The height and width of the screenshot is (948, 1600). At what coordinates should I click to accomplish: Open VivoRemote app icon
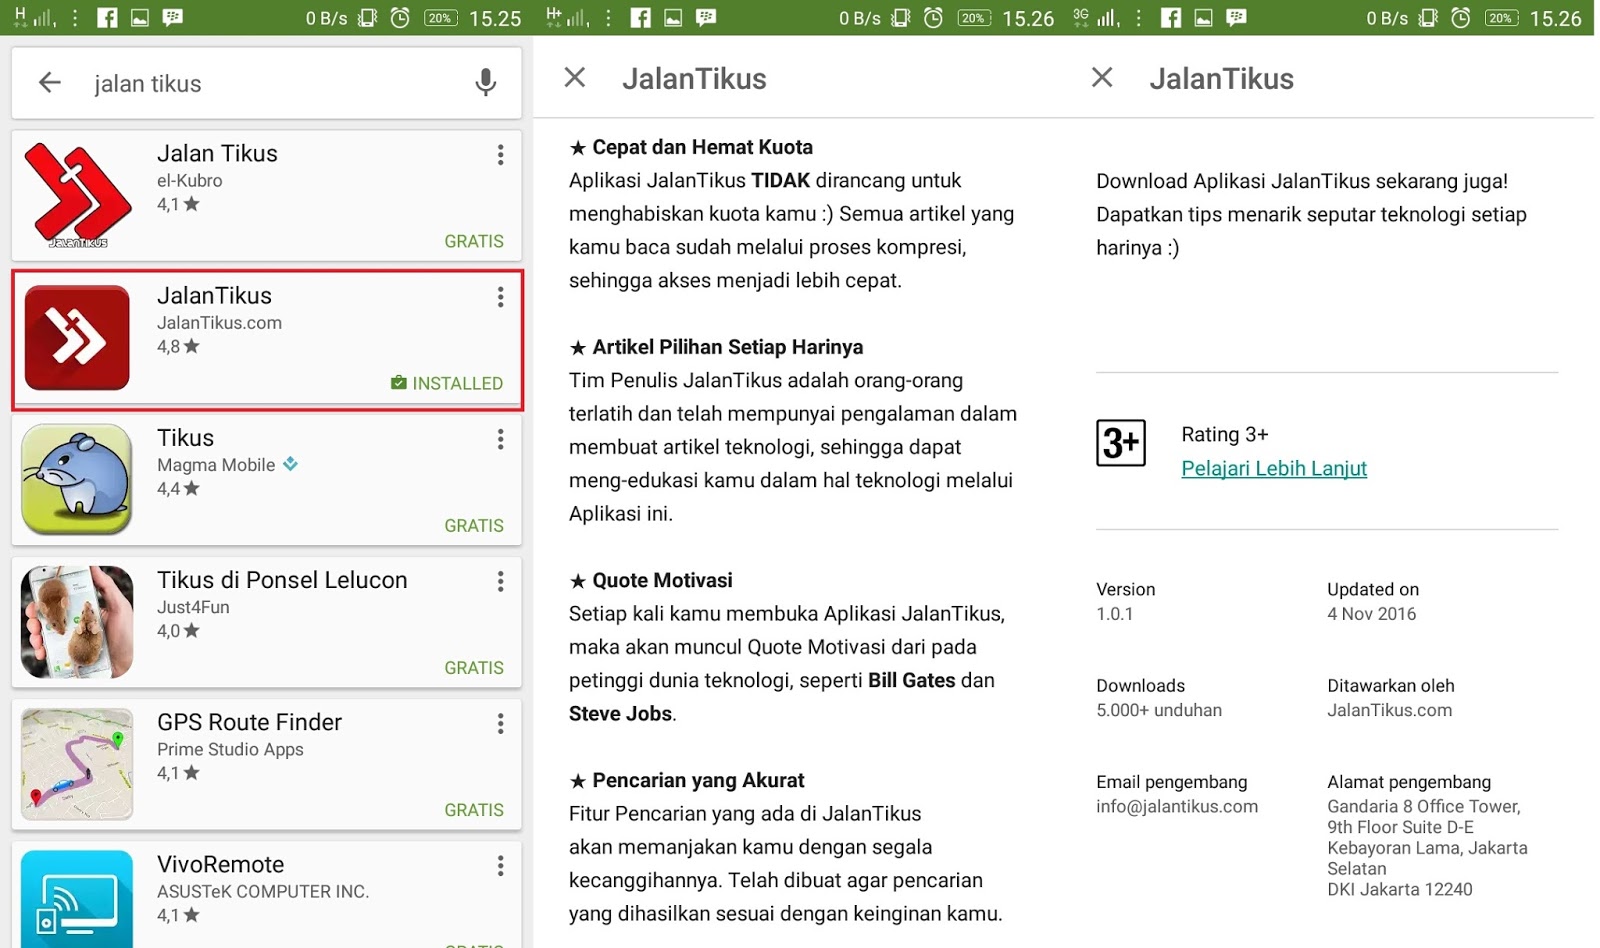click(77, 898)
